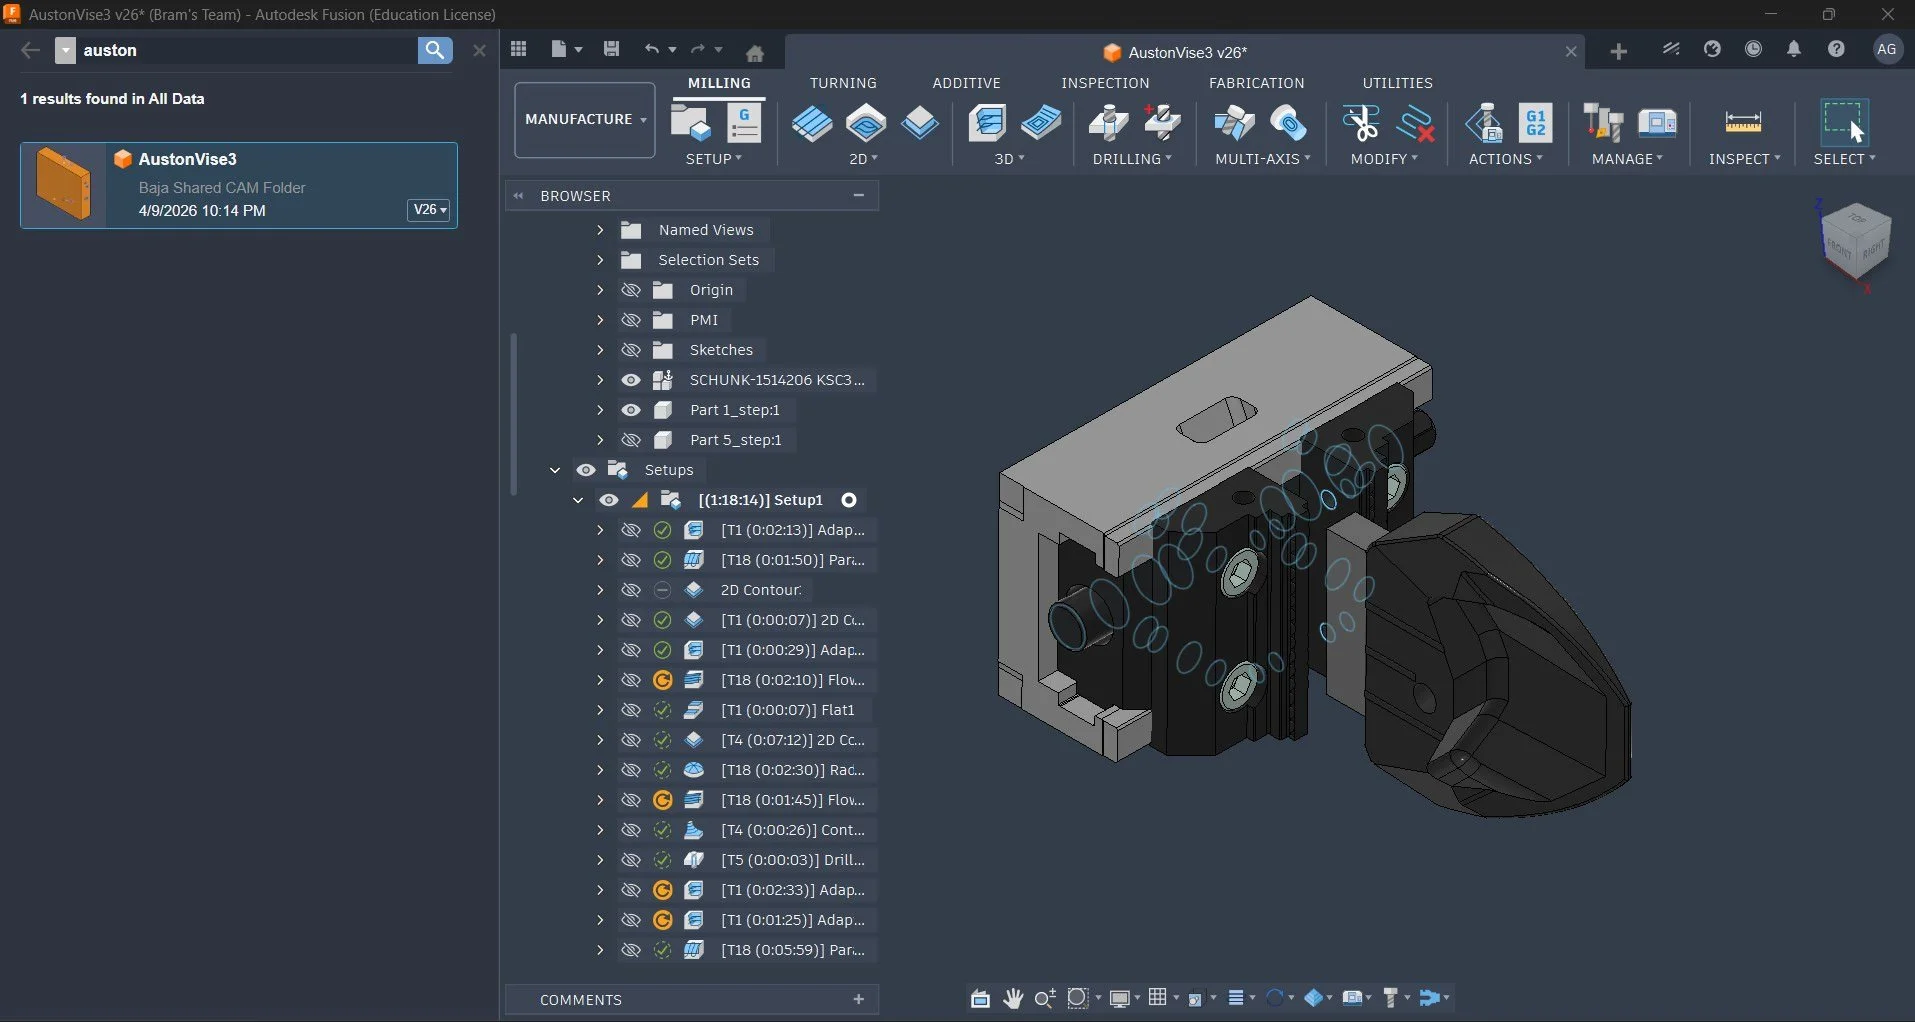Open the Machine Library icon
Image resolution: width=1915 pixels, height=1022 pixels.
pos(1657,123)
